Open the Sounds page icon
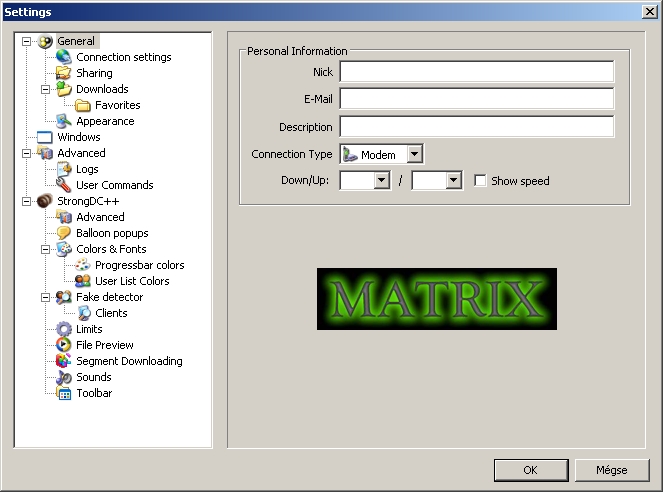663x492 pixels. [64, 377]
